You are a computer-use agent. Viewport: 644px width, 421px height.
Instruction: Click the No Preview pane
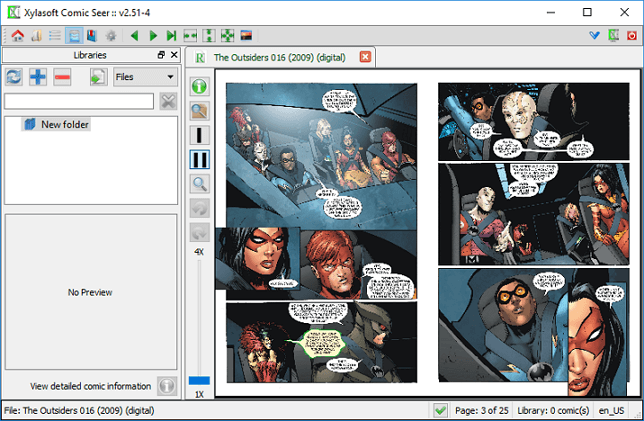click(91, 292)
